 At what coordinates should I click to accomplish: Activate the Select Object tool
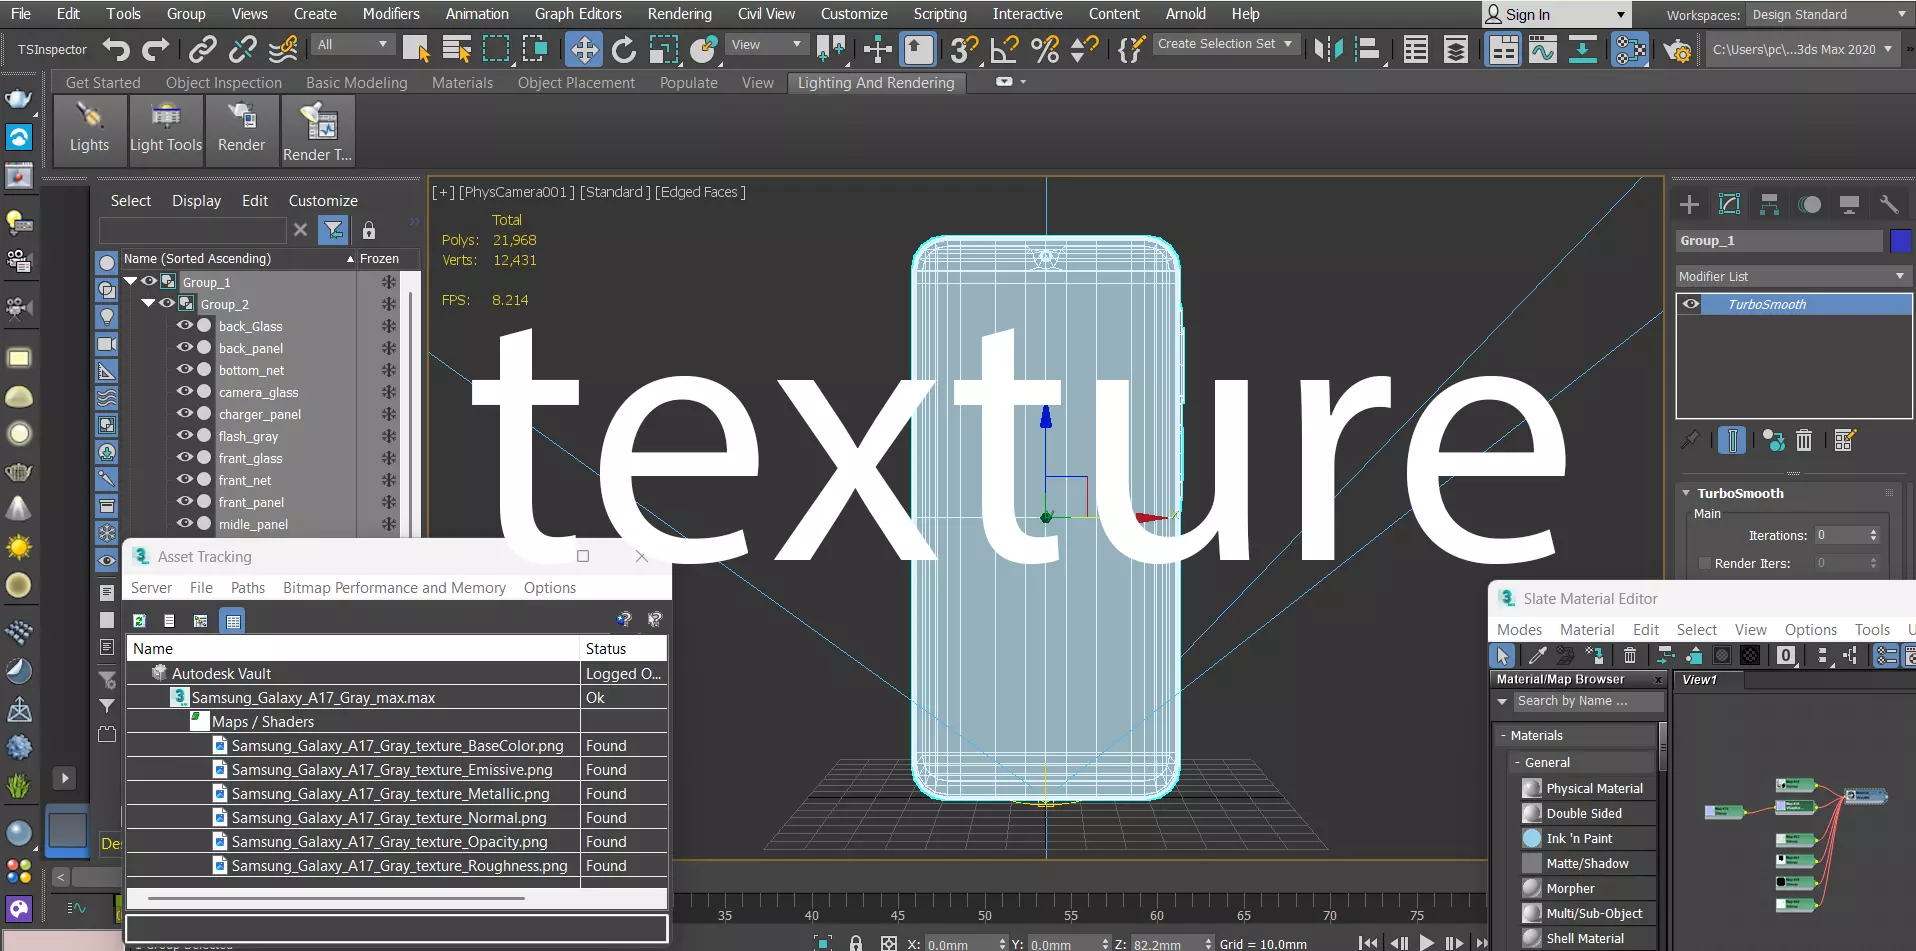pos(416,49)
